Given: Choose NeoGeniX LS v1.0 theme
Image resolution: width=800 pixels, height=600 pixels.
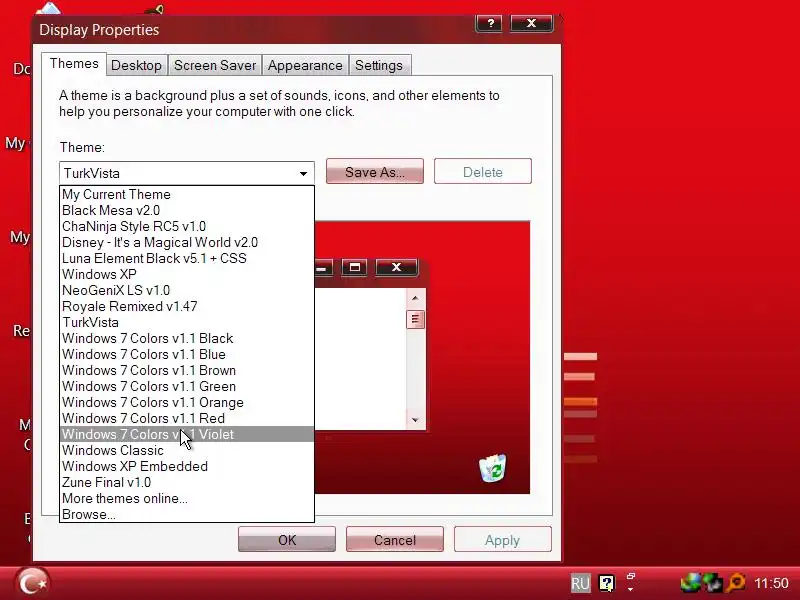Looking at the screenshot, I should point(187,290).
